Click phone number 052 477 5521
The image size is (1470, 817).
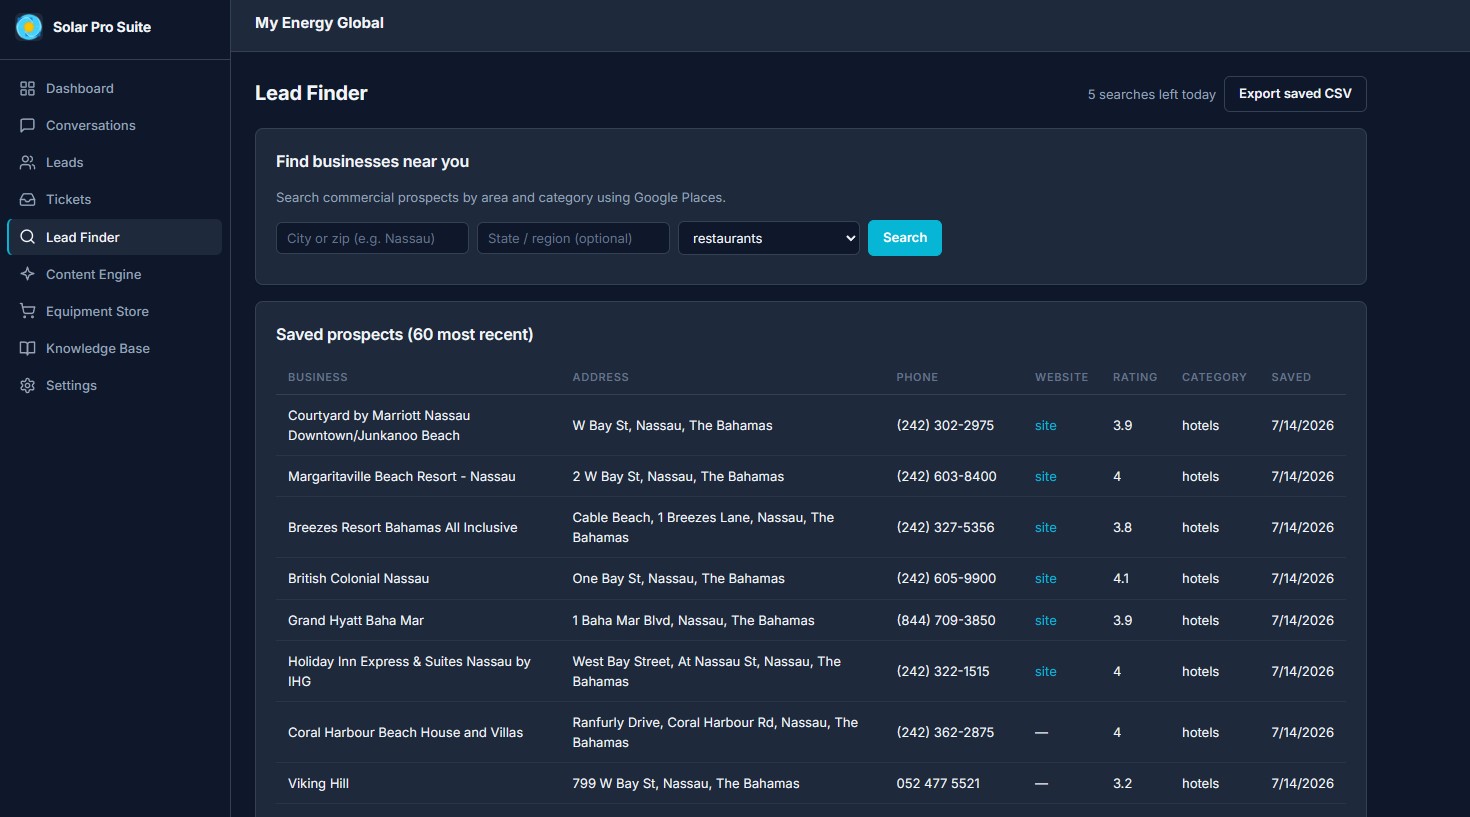coord(938,783)
